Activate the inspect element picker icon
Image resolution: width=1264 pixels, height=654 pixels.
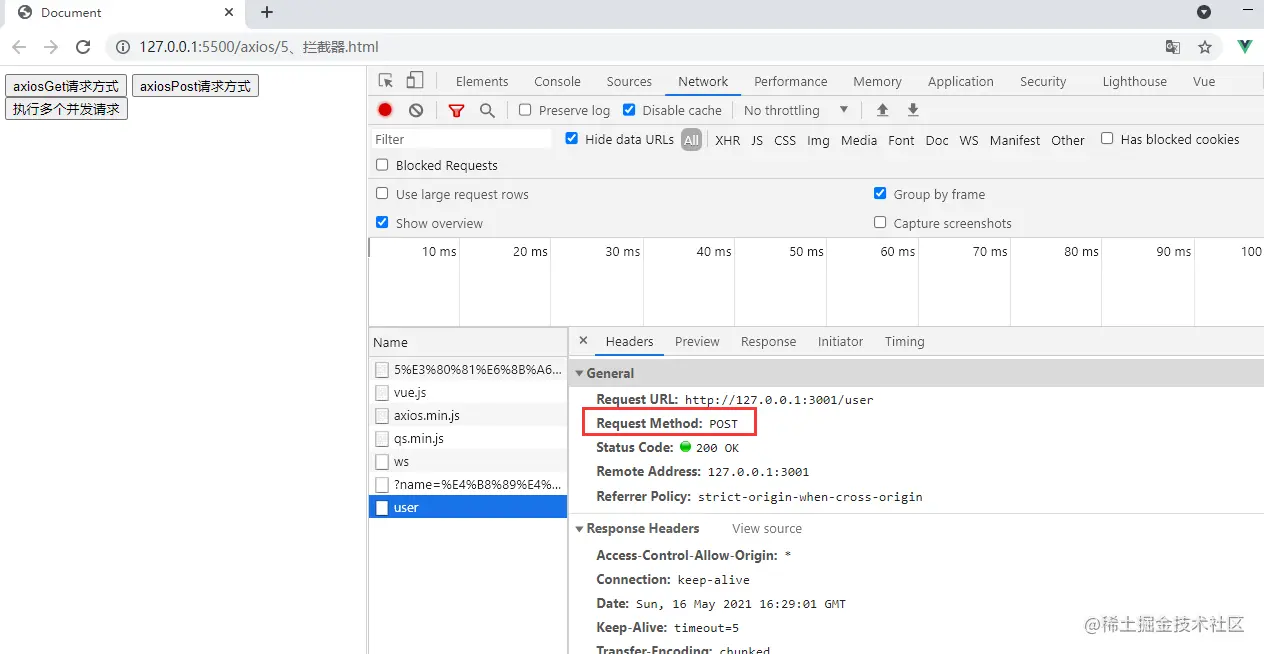(x=386, y=81)
